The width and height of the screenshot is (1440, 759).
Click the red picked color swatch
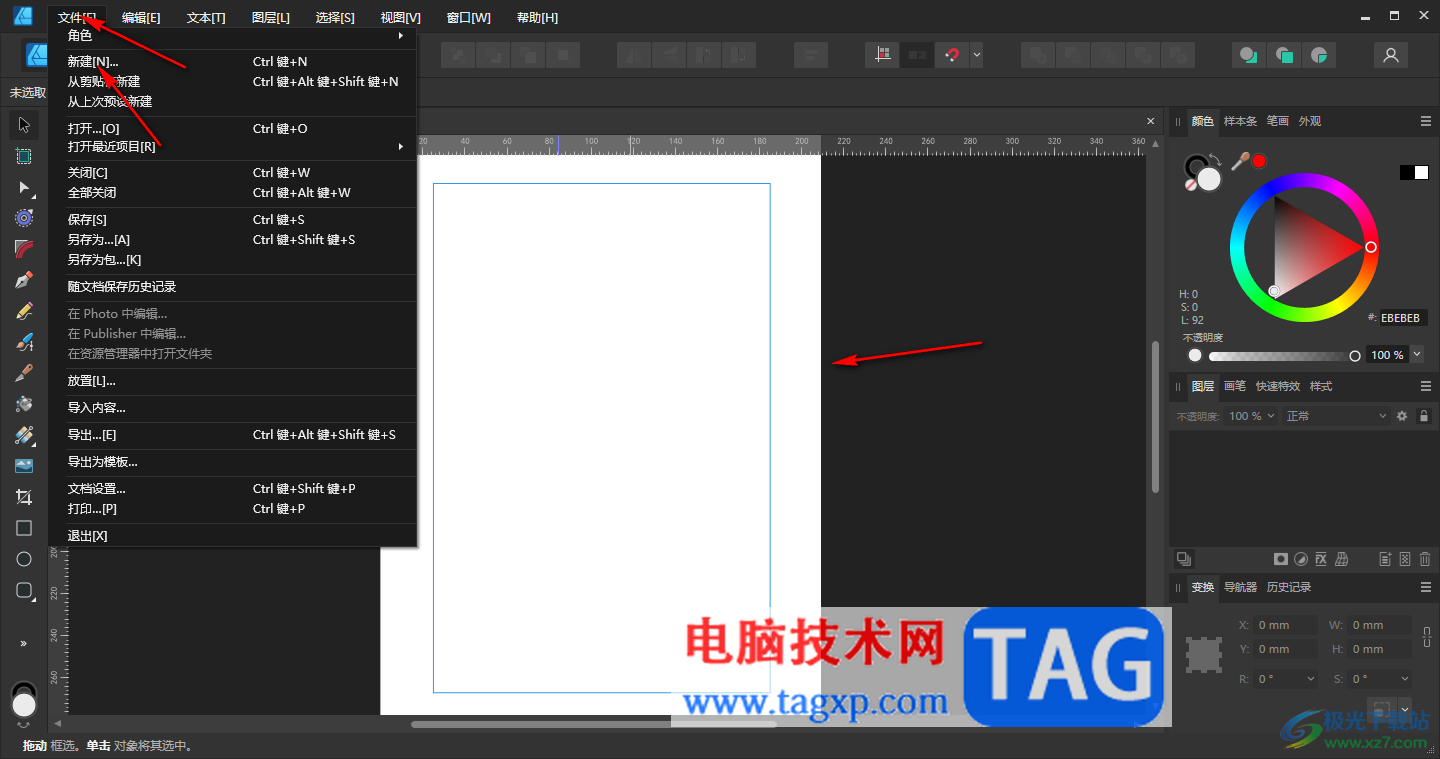coord(1259,161)
